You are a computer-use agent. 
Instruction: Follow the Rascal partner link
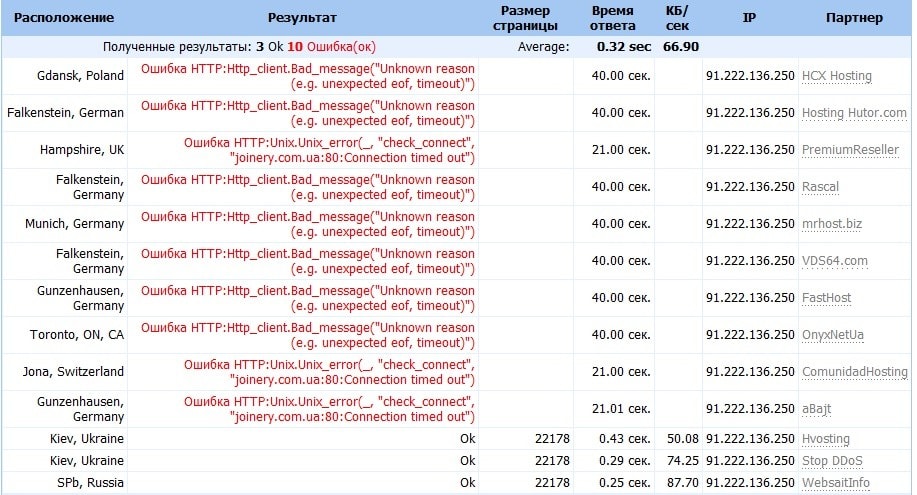pyautogui.click(x=820, y=187)
